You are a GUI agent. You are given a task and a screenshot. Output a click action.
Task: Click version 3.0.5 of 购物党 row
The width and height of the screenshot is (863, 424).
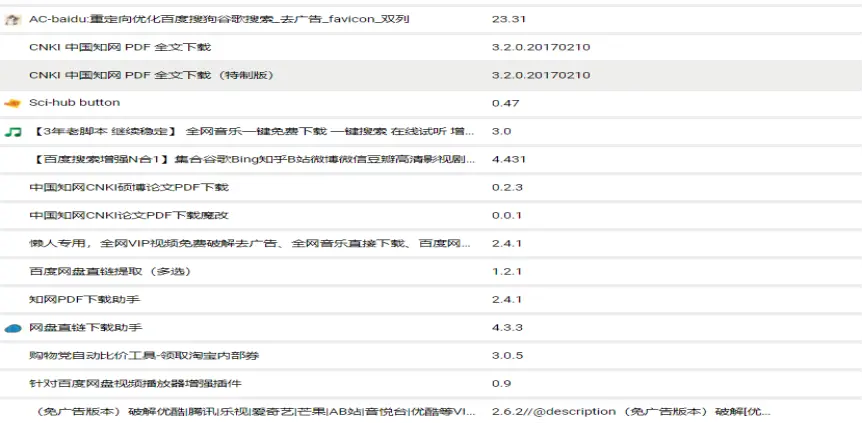pyautogui.click(x=507, y=356)
